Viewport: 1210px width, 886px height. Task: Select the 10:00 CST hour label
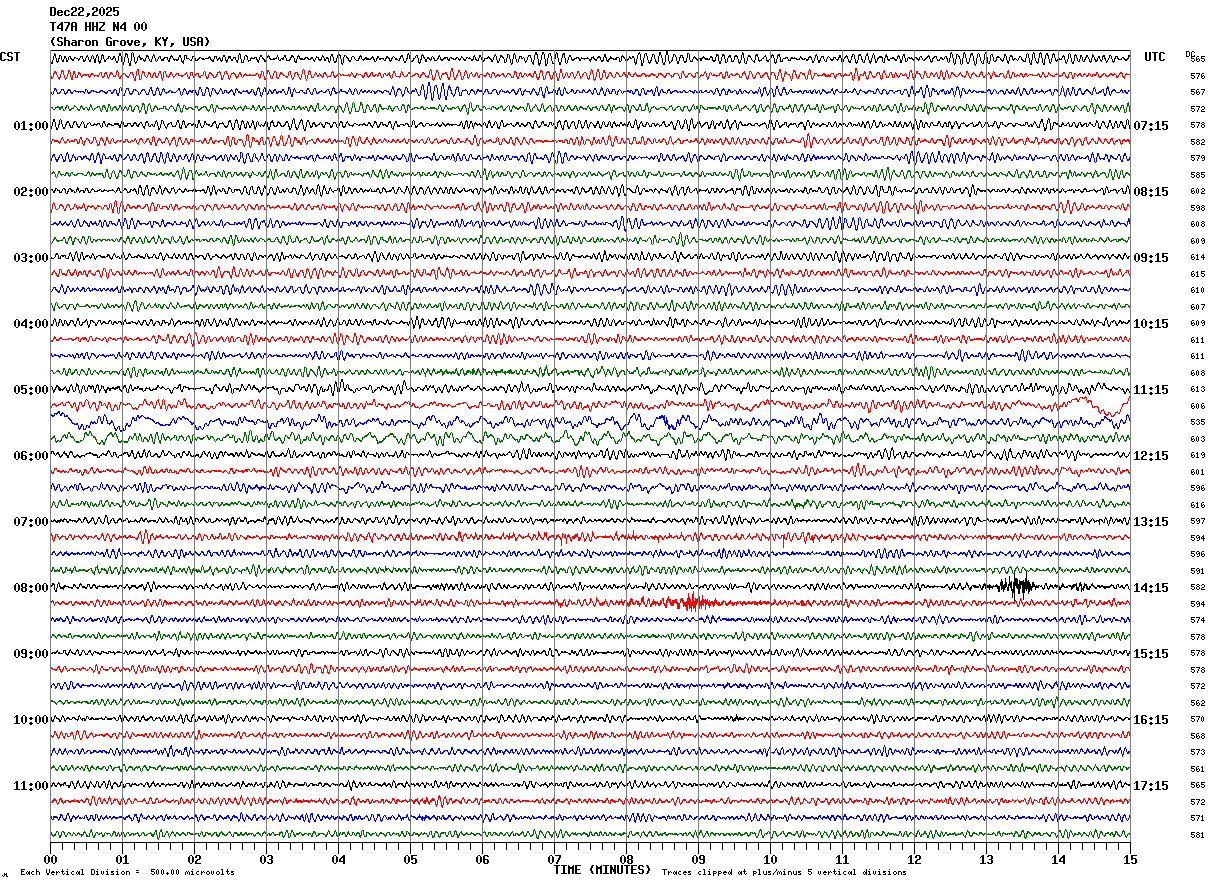31,720
